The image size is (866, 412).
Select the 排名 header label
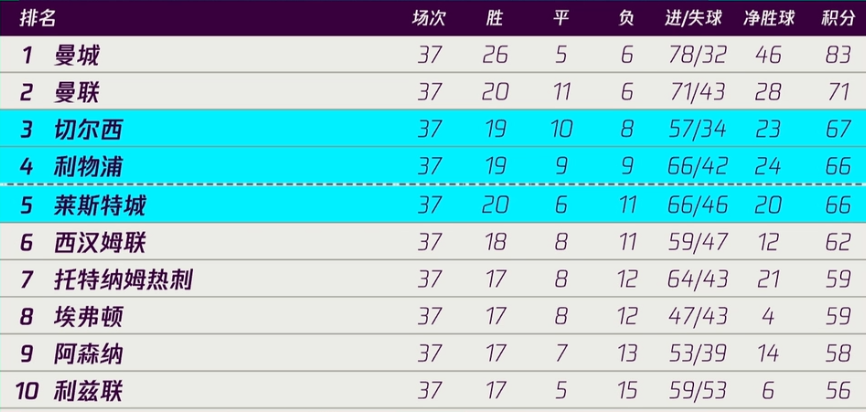38,18
